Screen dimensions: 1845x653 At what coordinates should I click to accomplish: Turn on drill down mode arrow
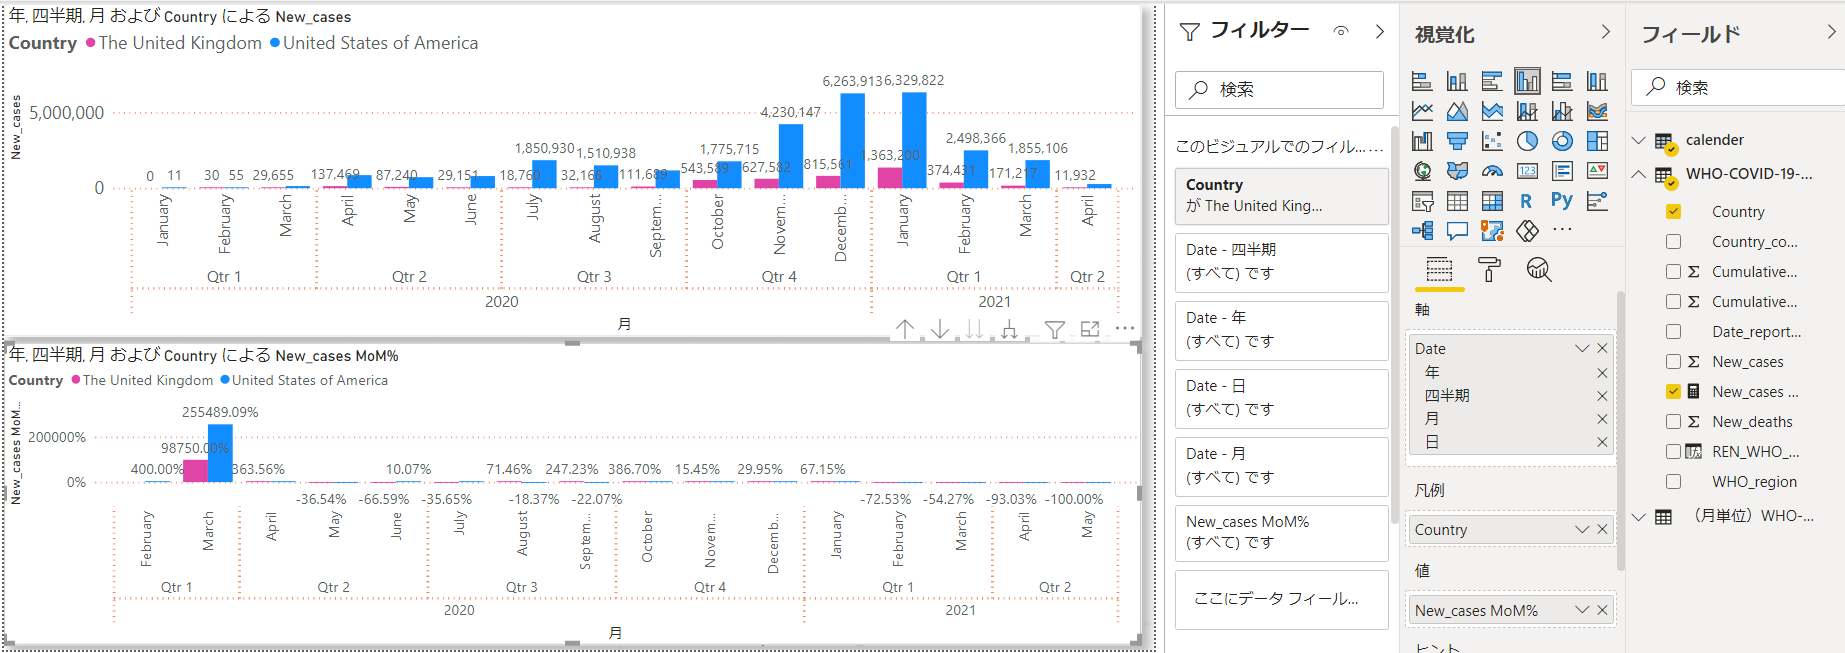click(x=940, y=329)
